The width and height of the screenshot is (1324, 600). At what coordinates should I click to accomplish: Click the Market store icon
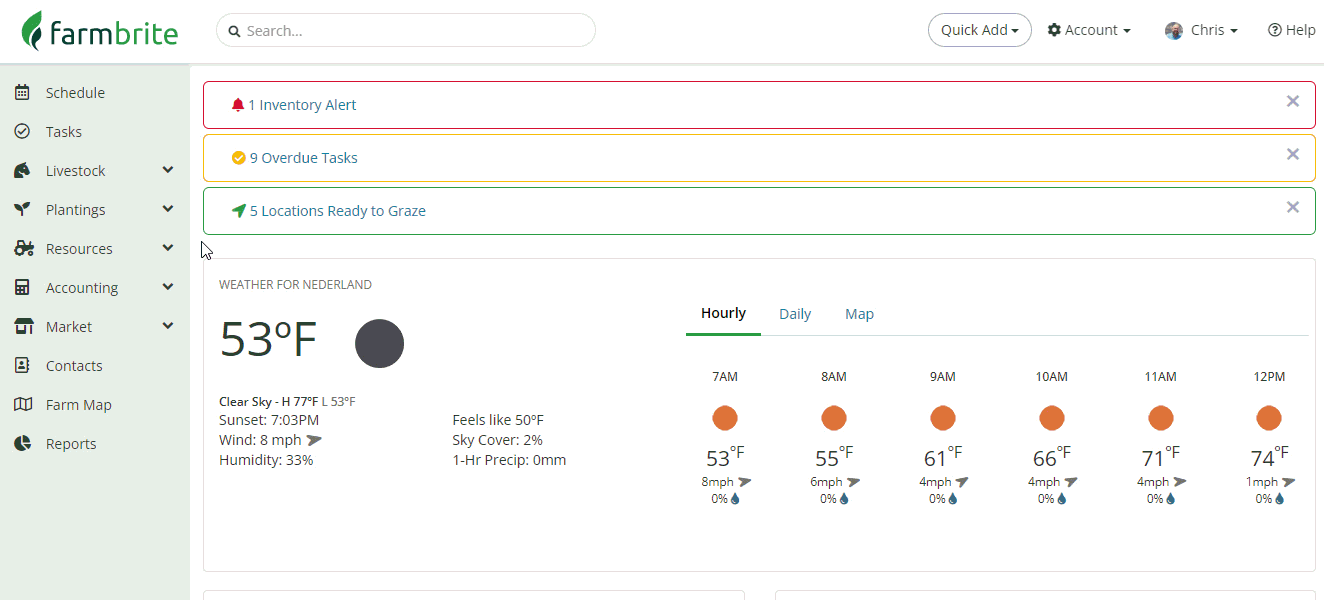coord(22,327)
